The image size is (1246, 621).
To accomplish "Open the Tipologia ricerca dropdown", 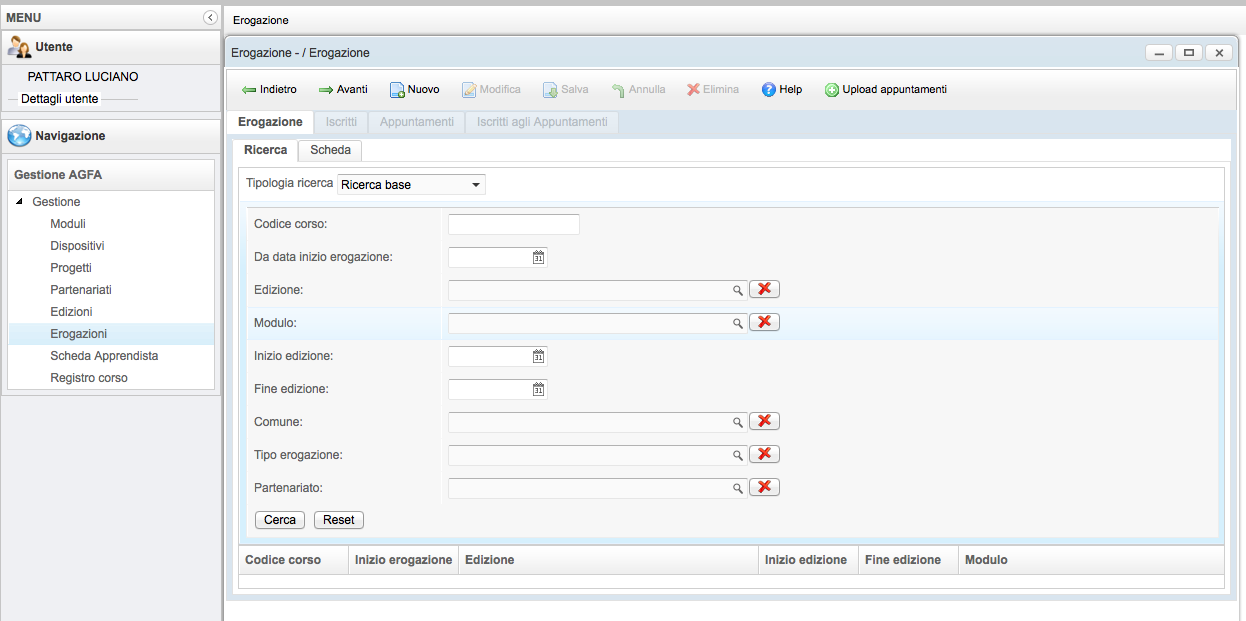I will pyautogui.click(x=476, y=185).
